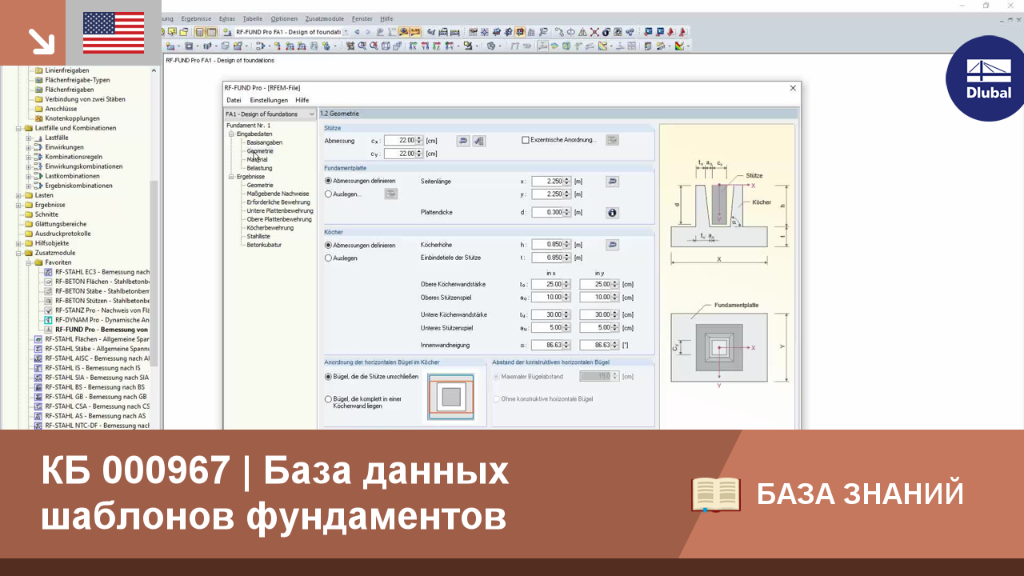Open Köcherbewehrung results entry
The width and height of the screenshot is (1024, 576).
[270, 228]
